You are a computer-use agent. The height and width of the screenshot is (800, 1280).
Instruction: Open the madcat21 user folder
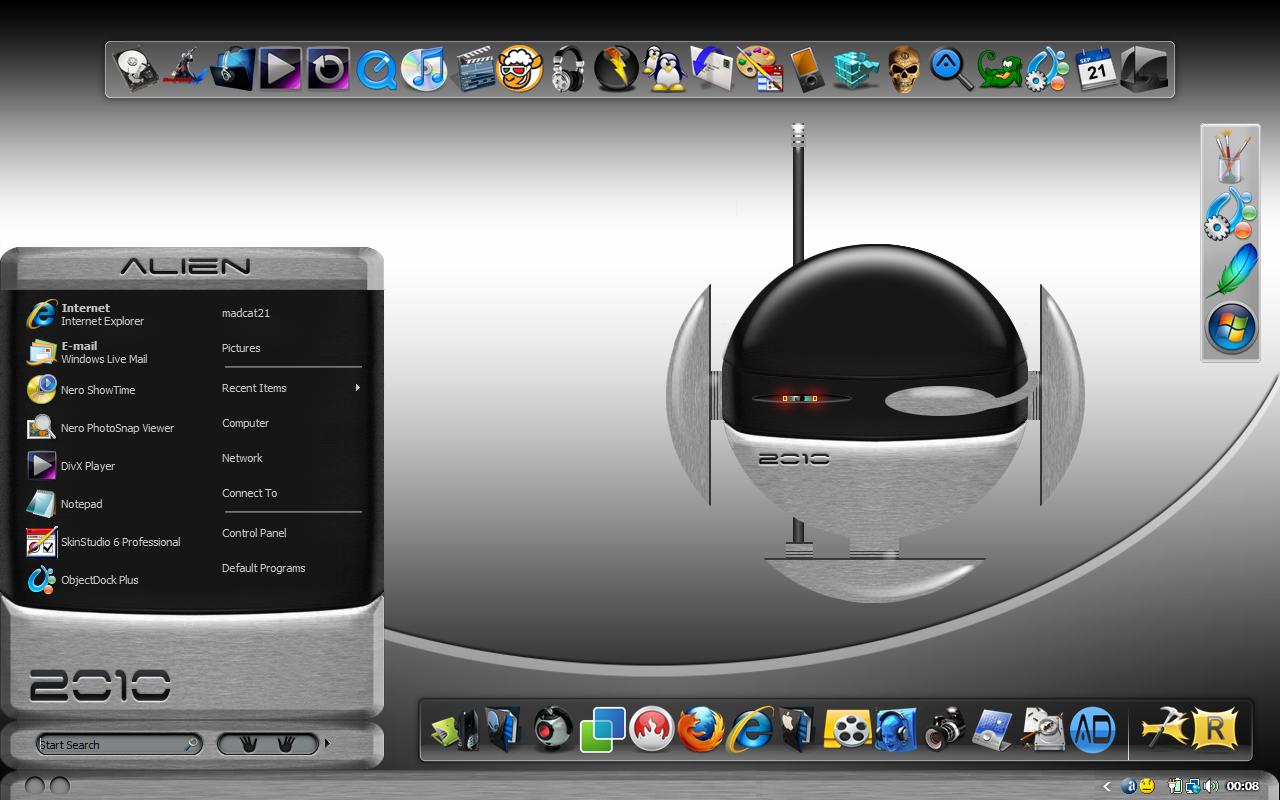pos(246,313)
